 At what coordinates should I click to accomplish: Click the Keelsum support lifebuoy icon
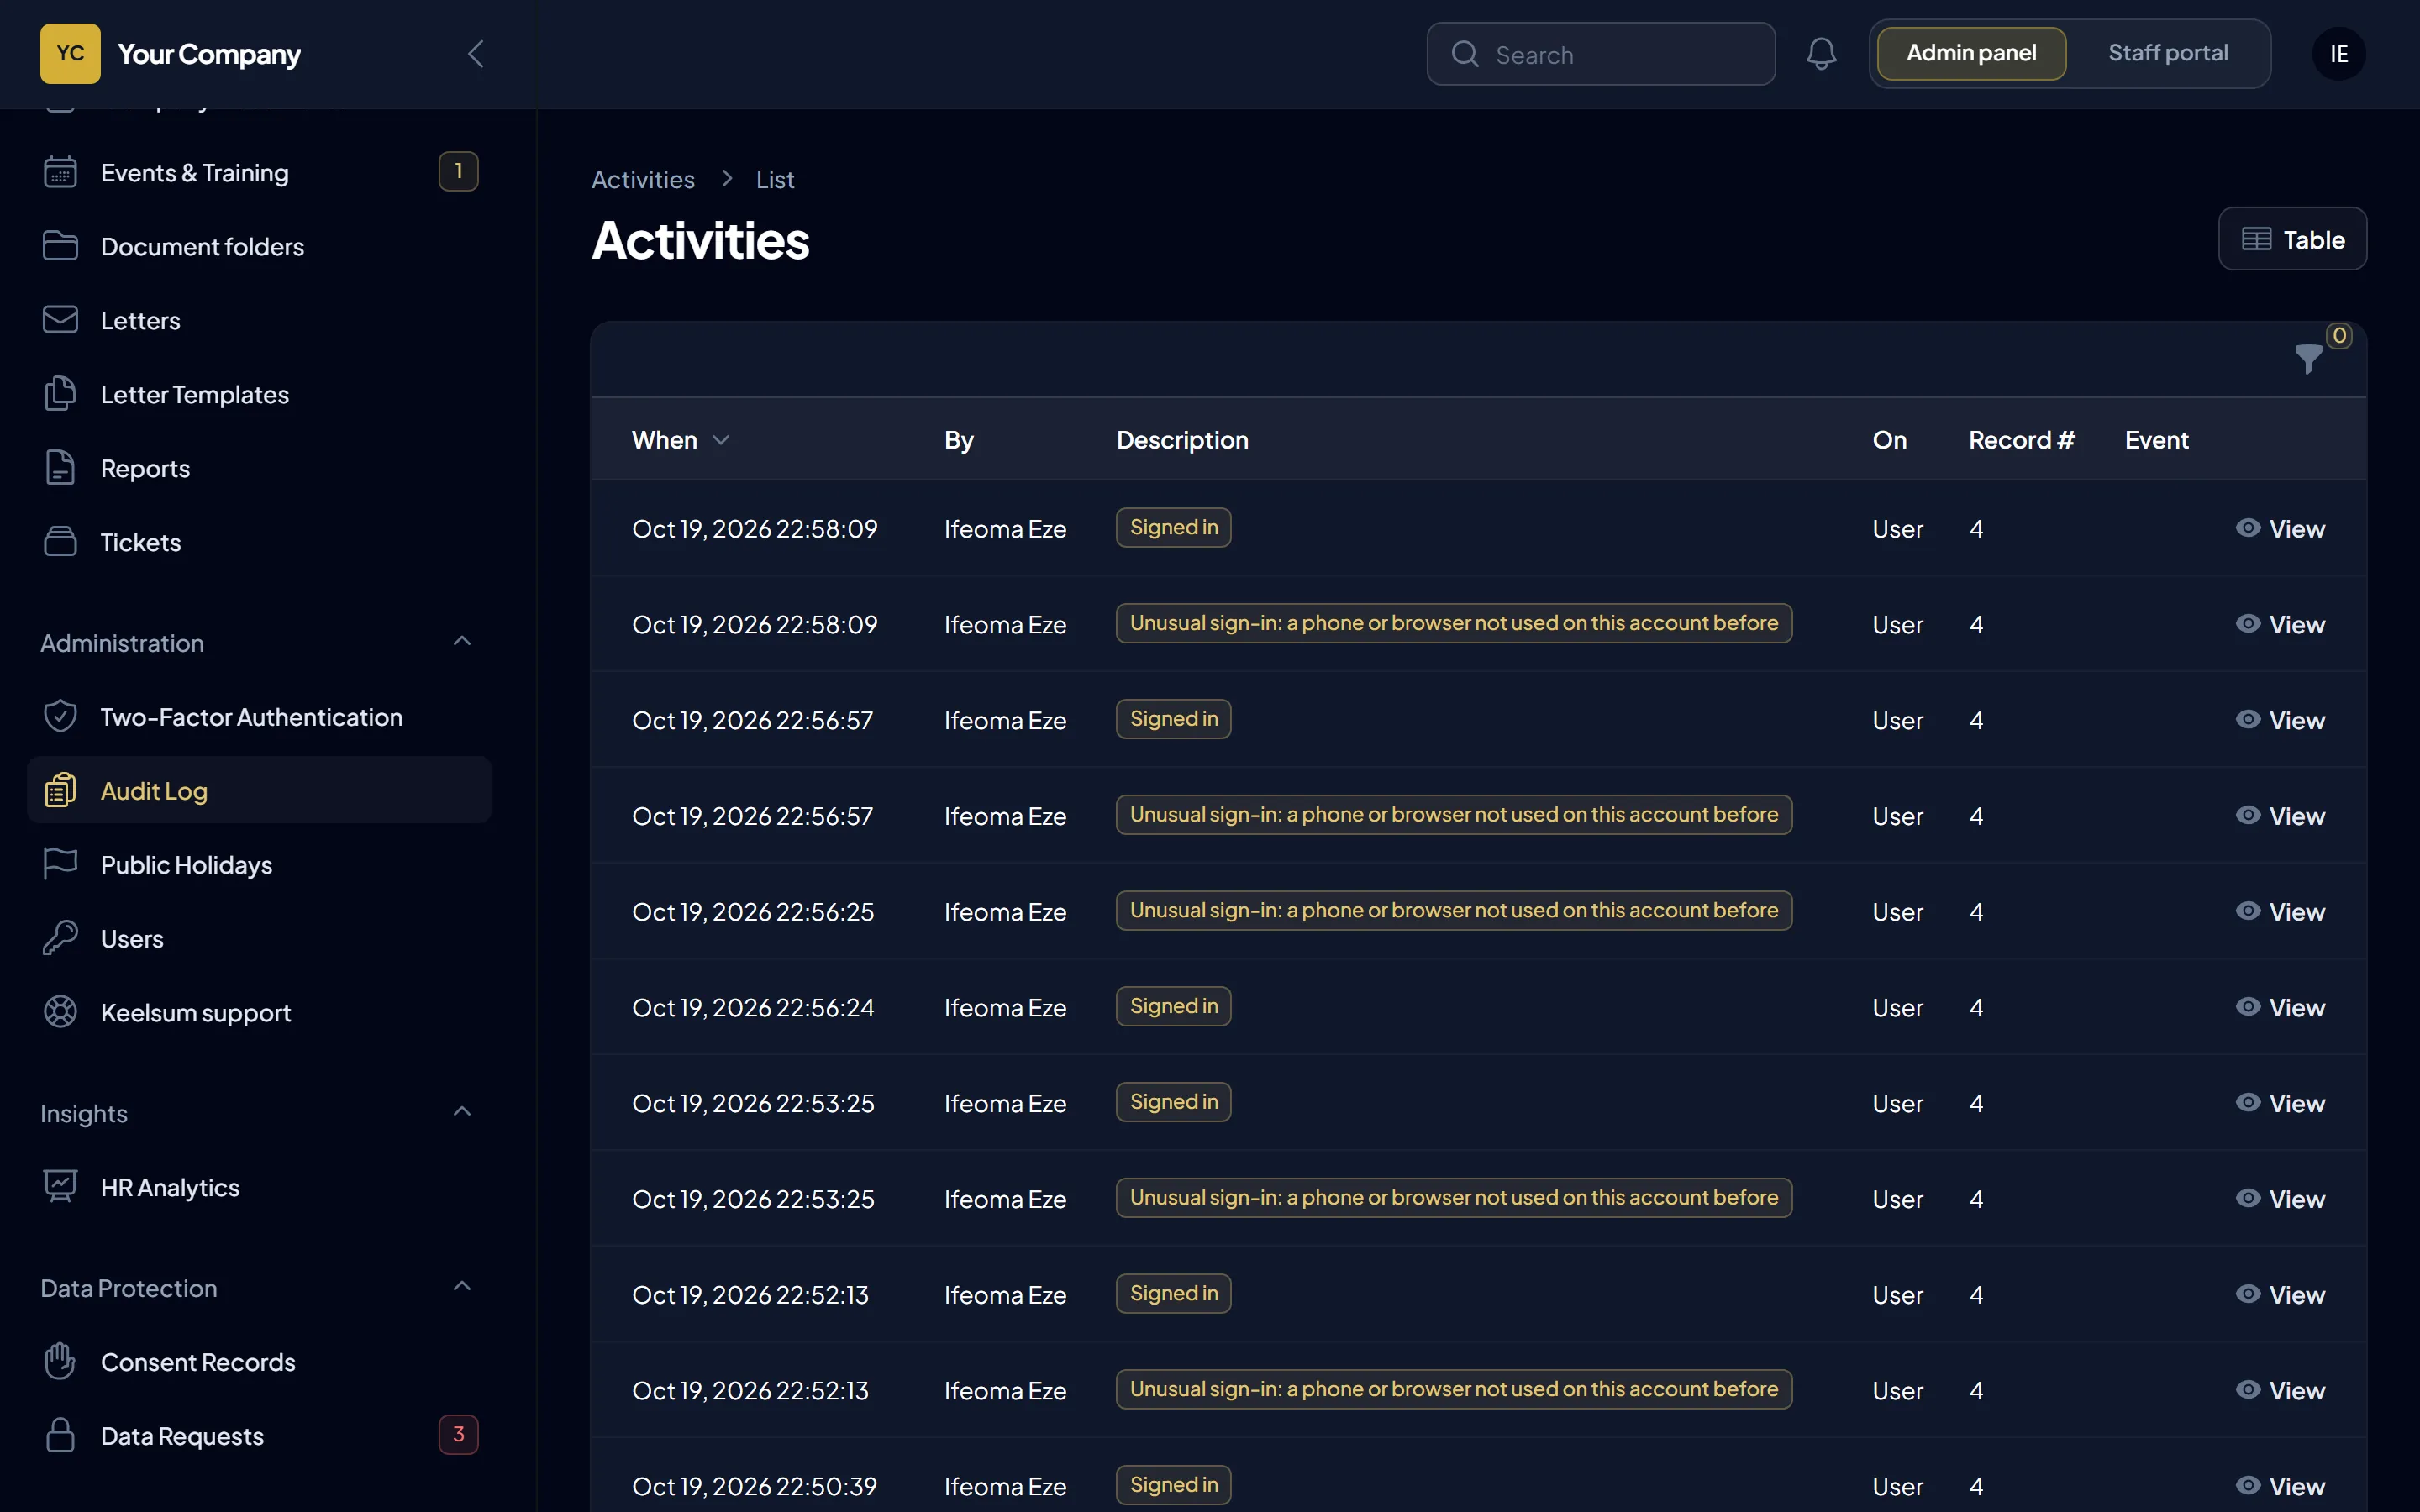click(60, 1012)
